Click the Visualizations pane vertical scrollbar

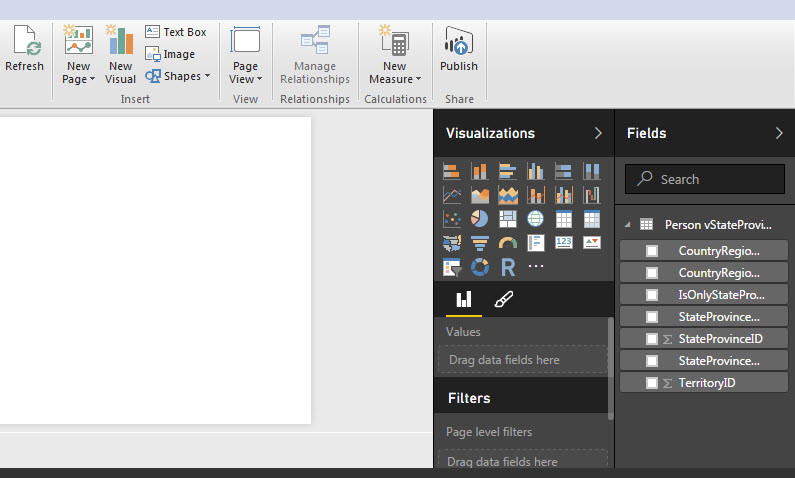pyautogui.click(x=610, y=369)
